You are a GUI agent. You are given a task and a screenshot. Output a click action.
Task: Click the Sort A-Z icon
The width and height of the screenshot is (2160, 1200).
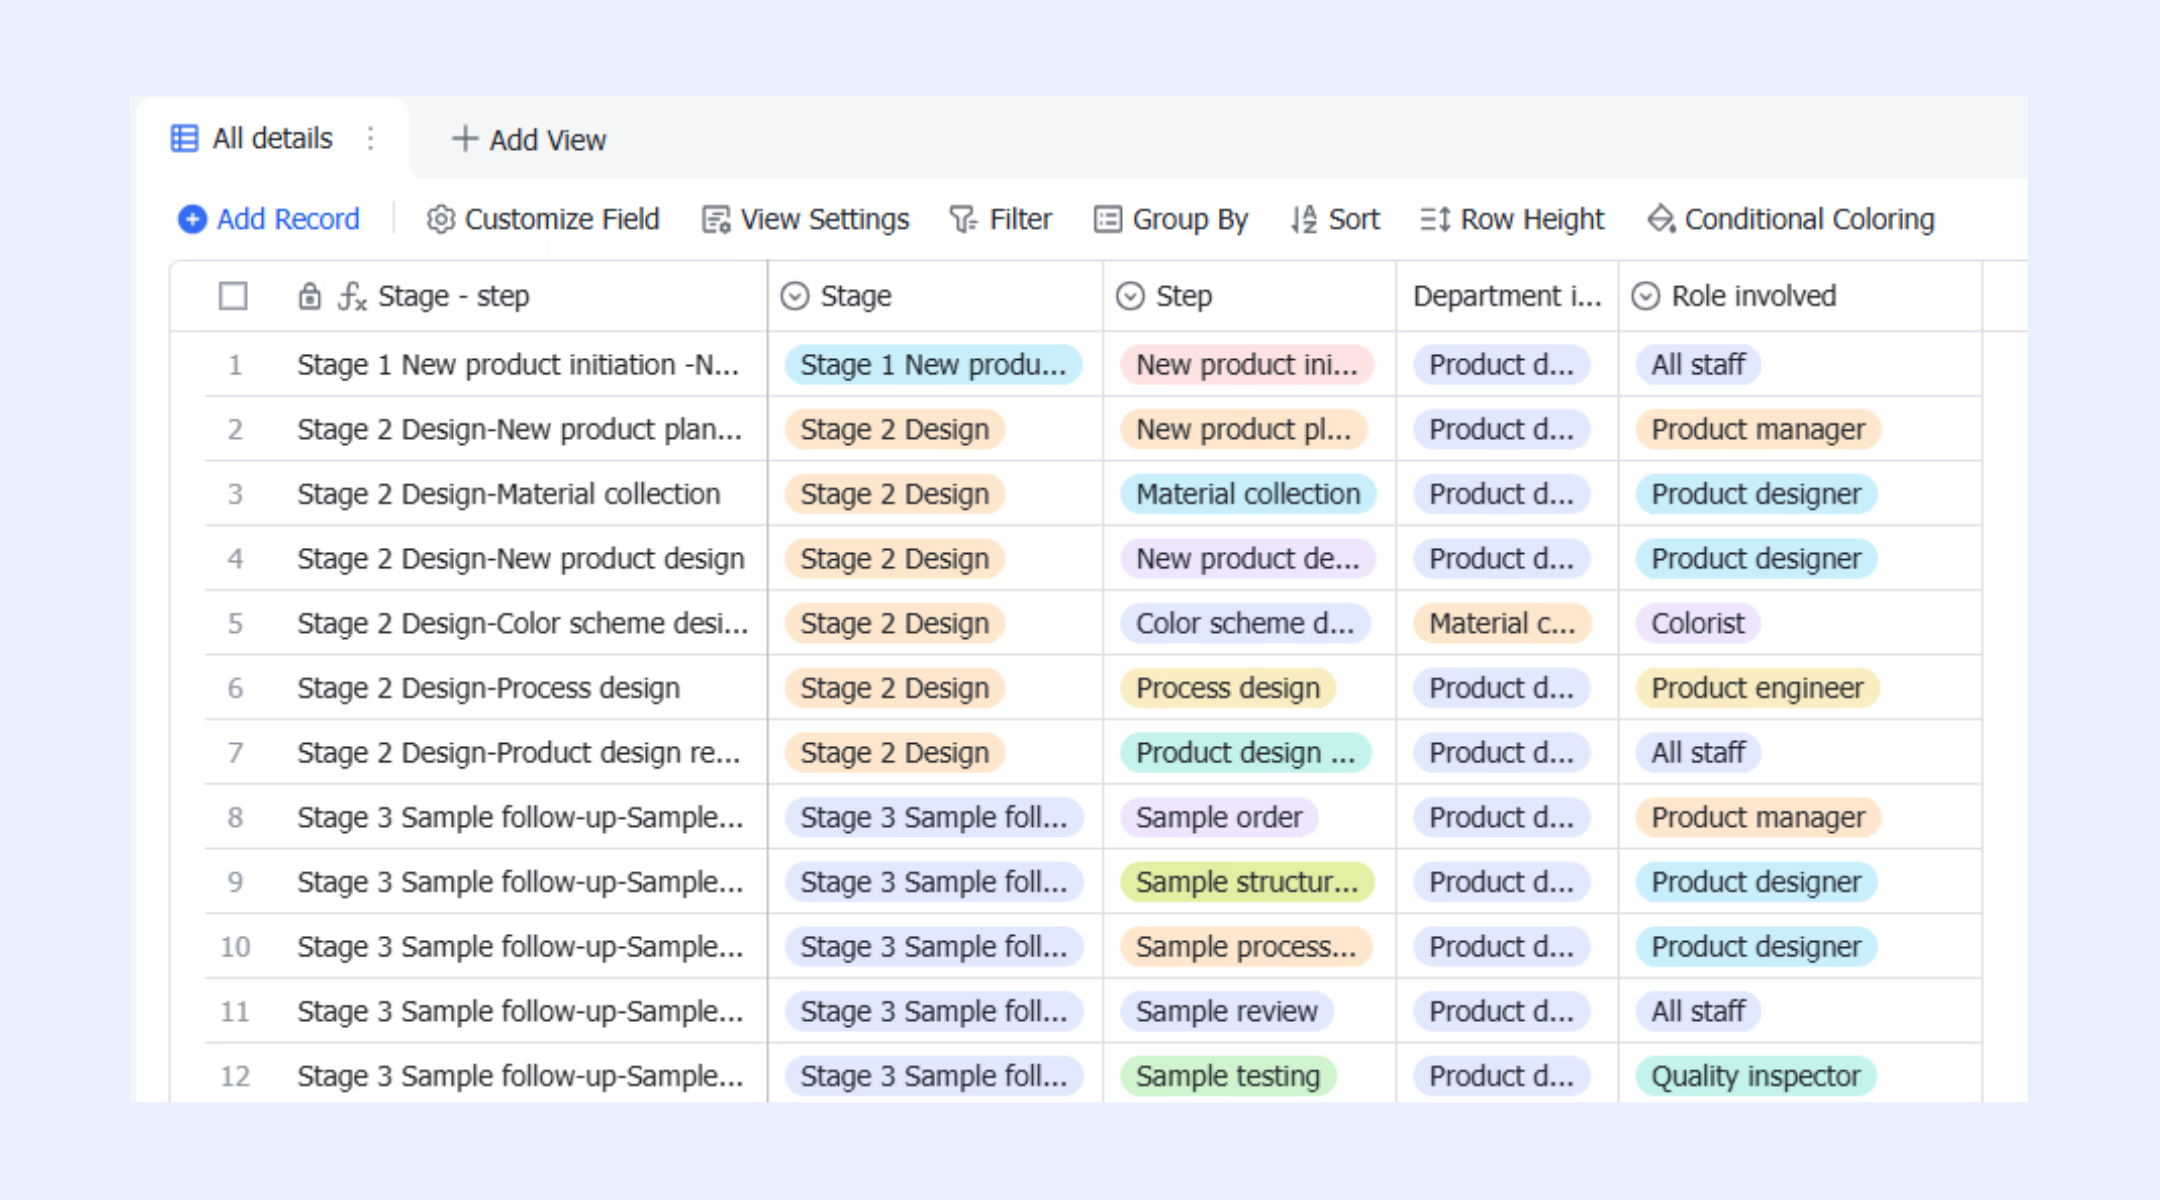[x=1304, y=219]
